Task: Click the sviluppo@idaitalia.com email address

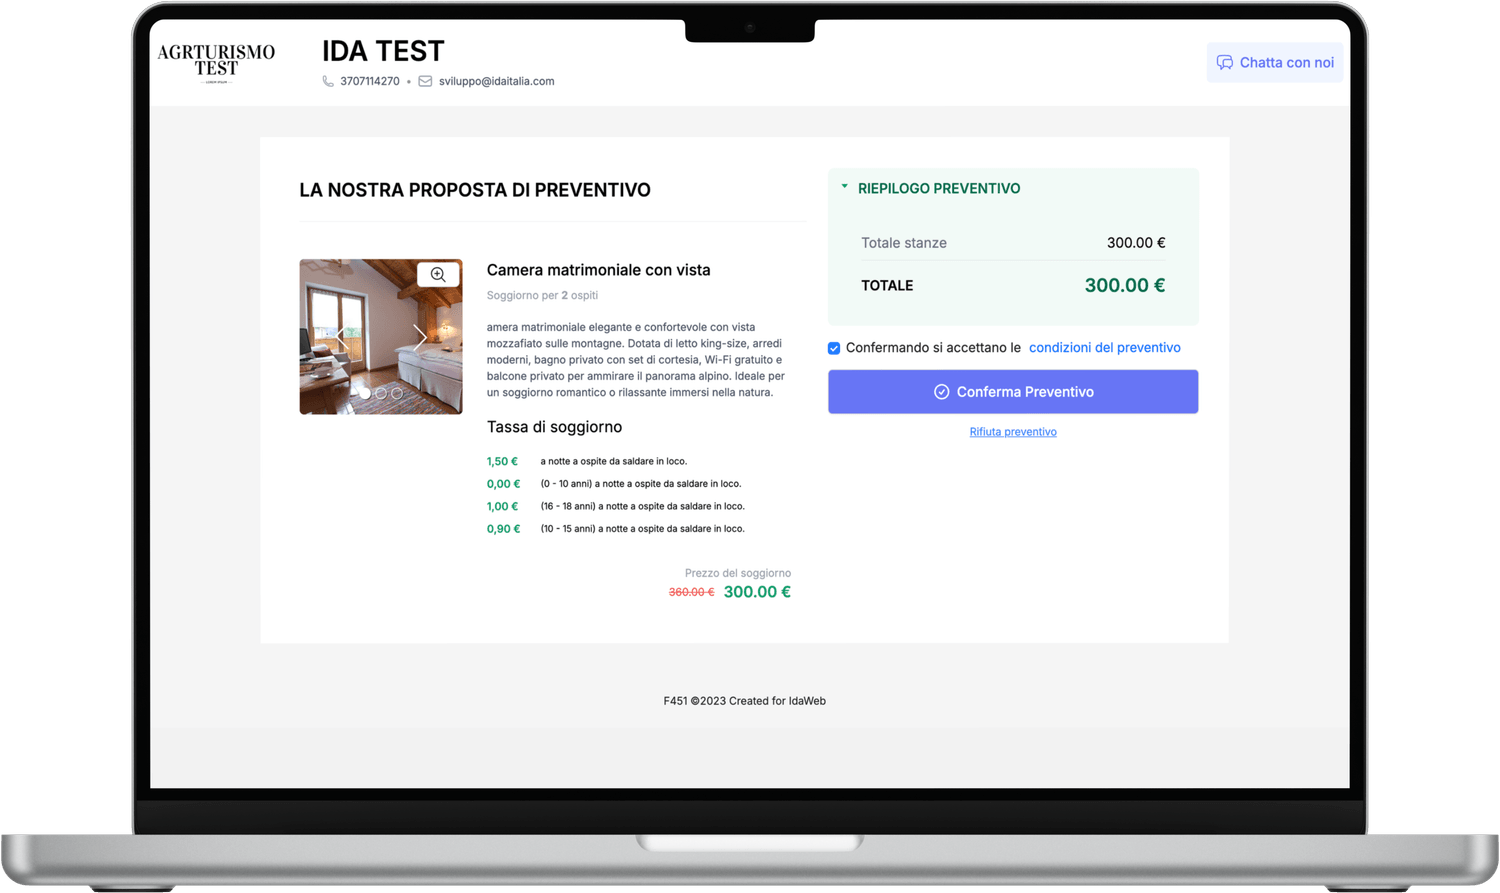Action: click(496, 81)
